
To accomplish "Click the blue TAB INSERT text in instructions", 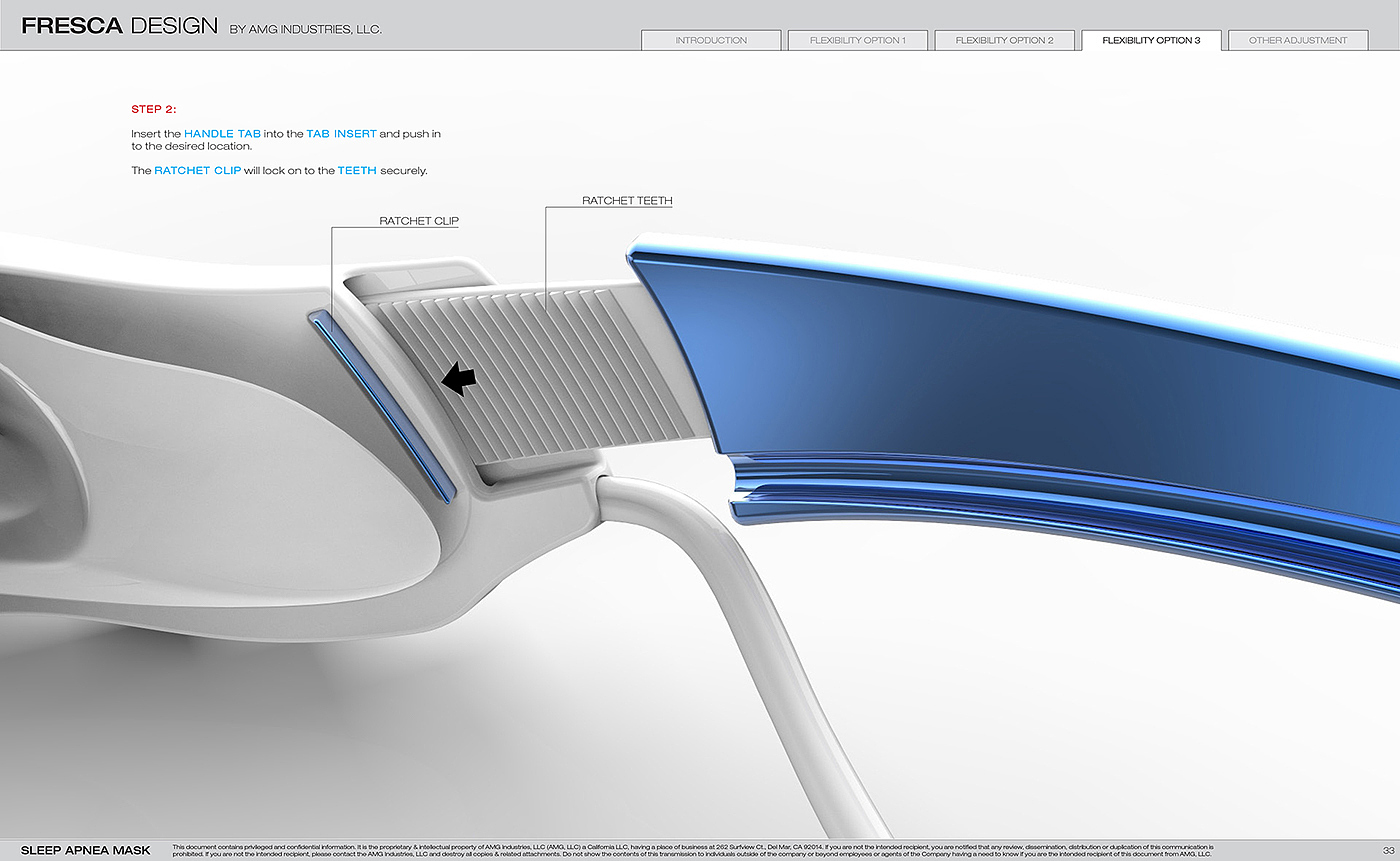I will pyautogui.click(x=341, y=134).
